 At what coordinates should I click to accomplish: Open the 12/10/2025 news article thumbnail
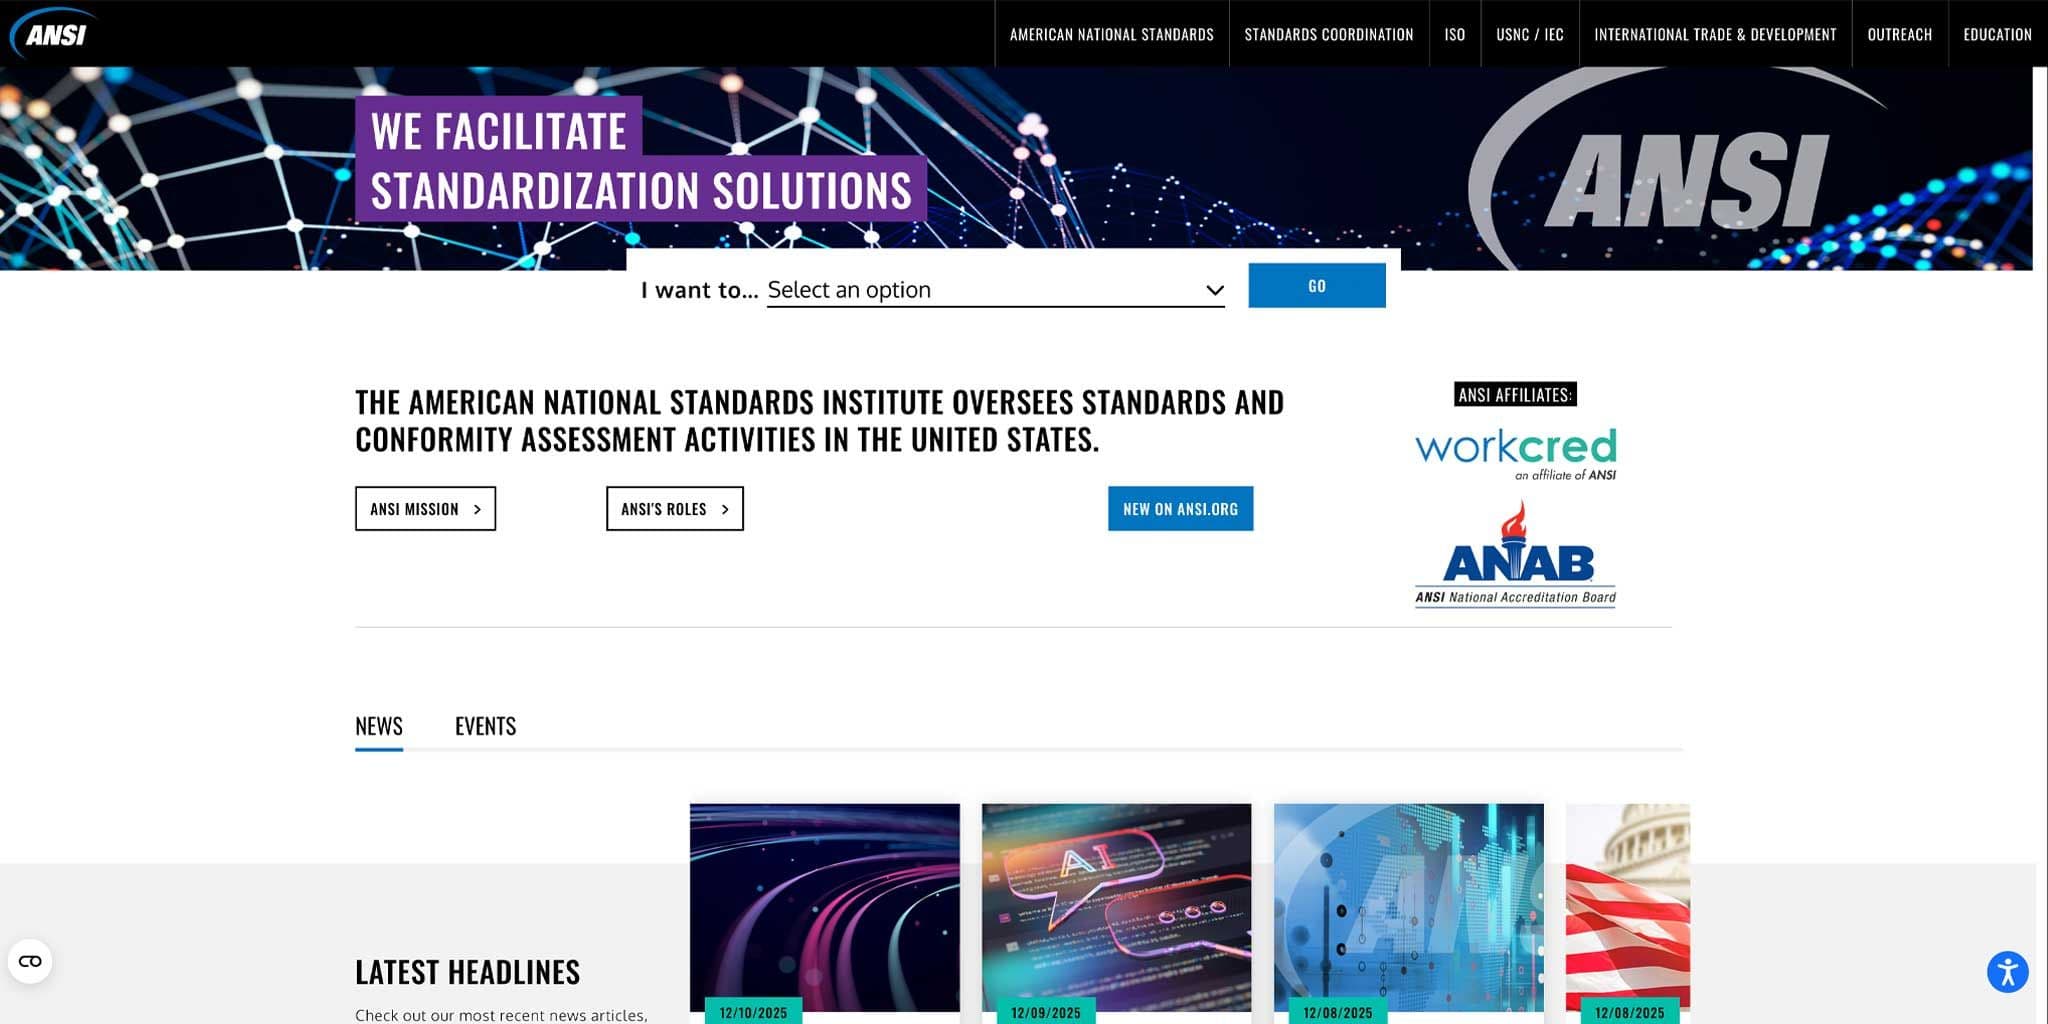824,905
